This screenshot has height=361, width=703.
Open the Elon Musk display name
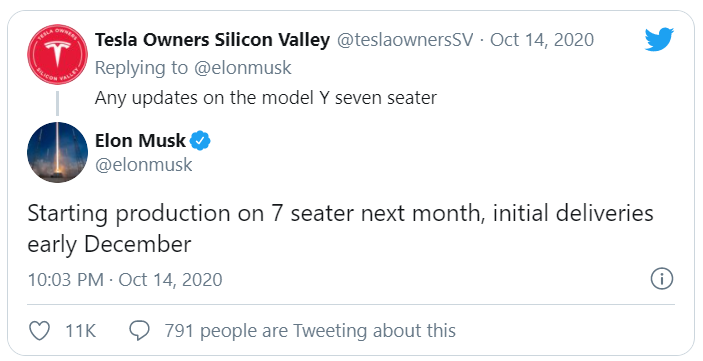140,141
